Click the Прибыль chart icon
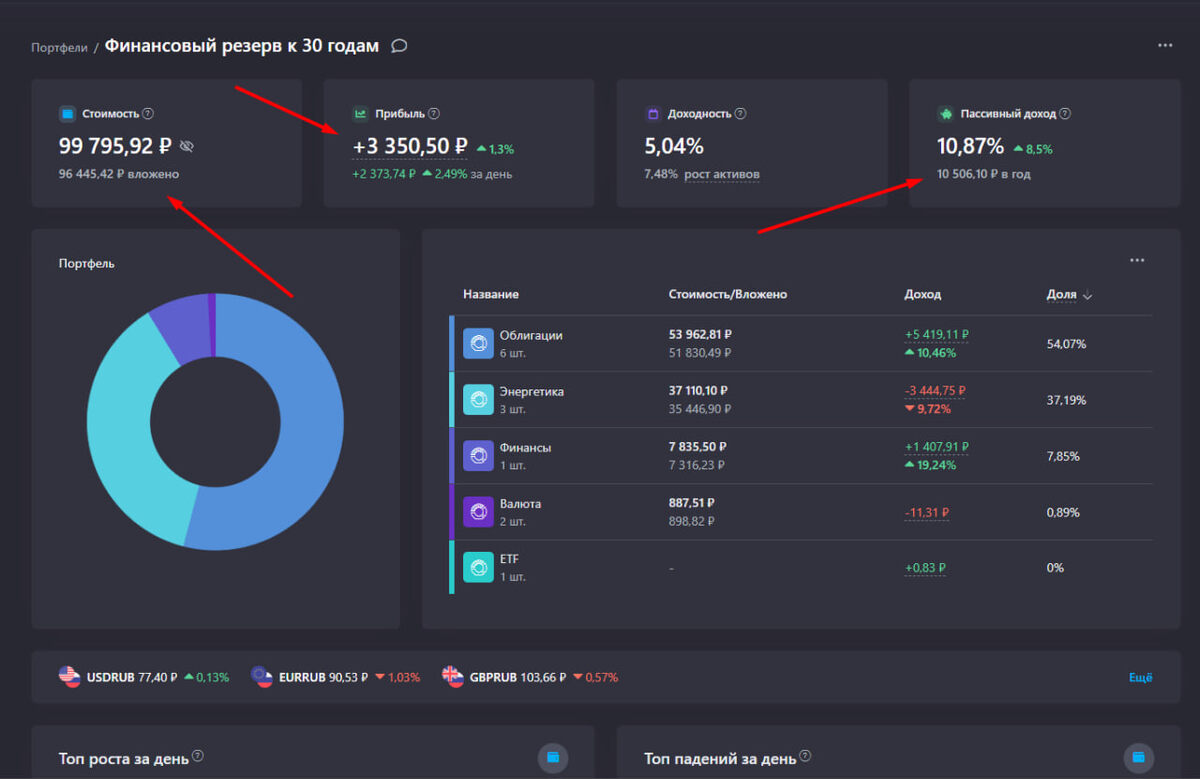The image size is (1200, 779). (x=359, y=113)
